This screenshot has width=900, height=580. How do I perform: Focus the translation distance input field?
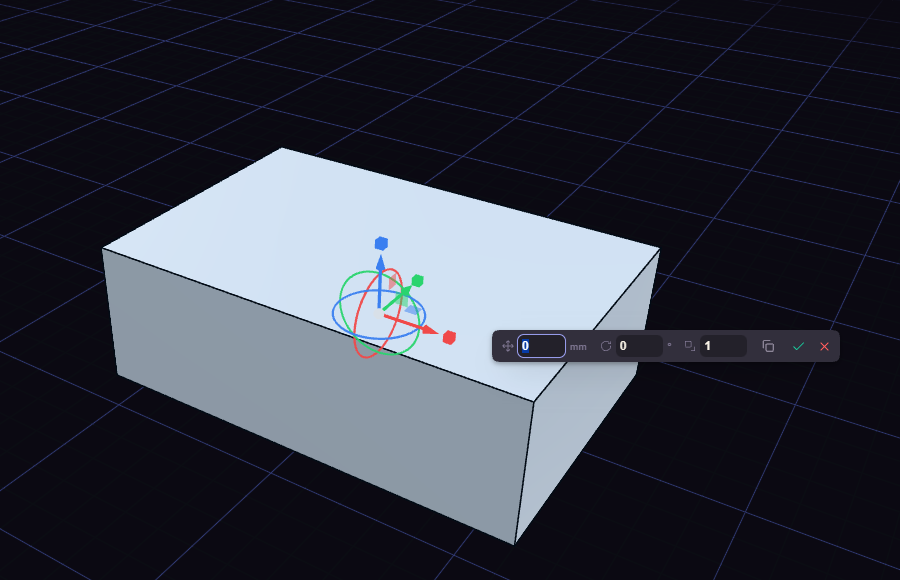(x=541, y=346)
